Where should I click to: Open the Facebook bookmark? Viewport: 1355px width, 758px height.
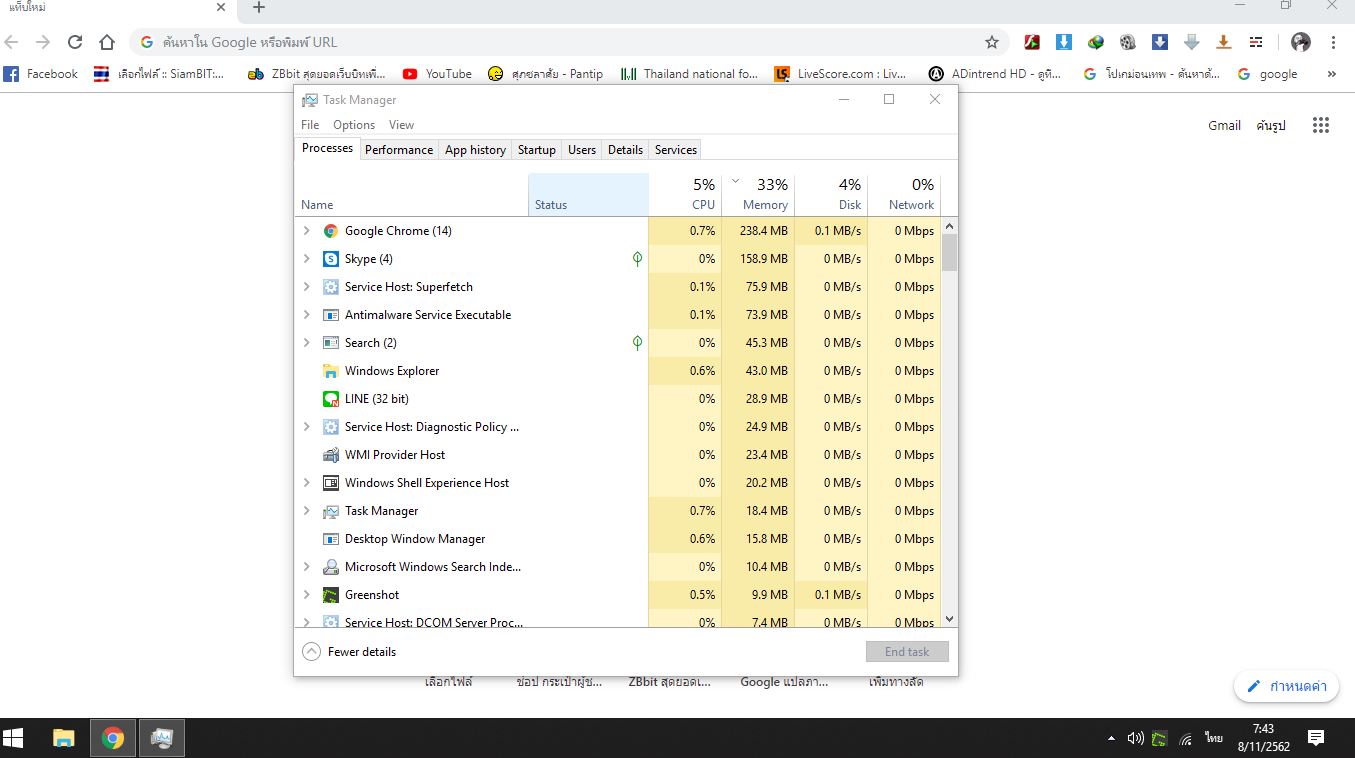coord(41,74)
